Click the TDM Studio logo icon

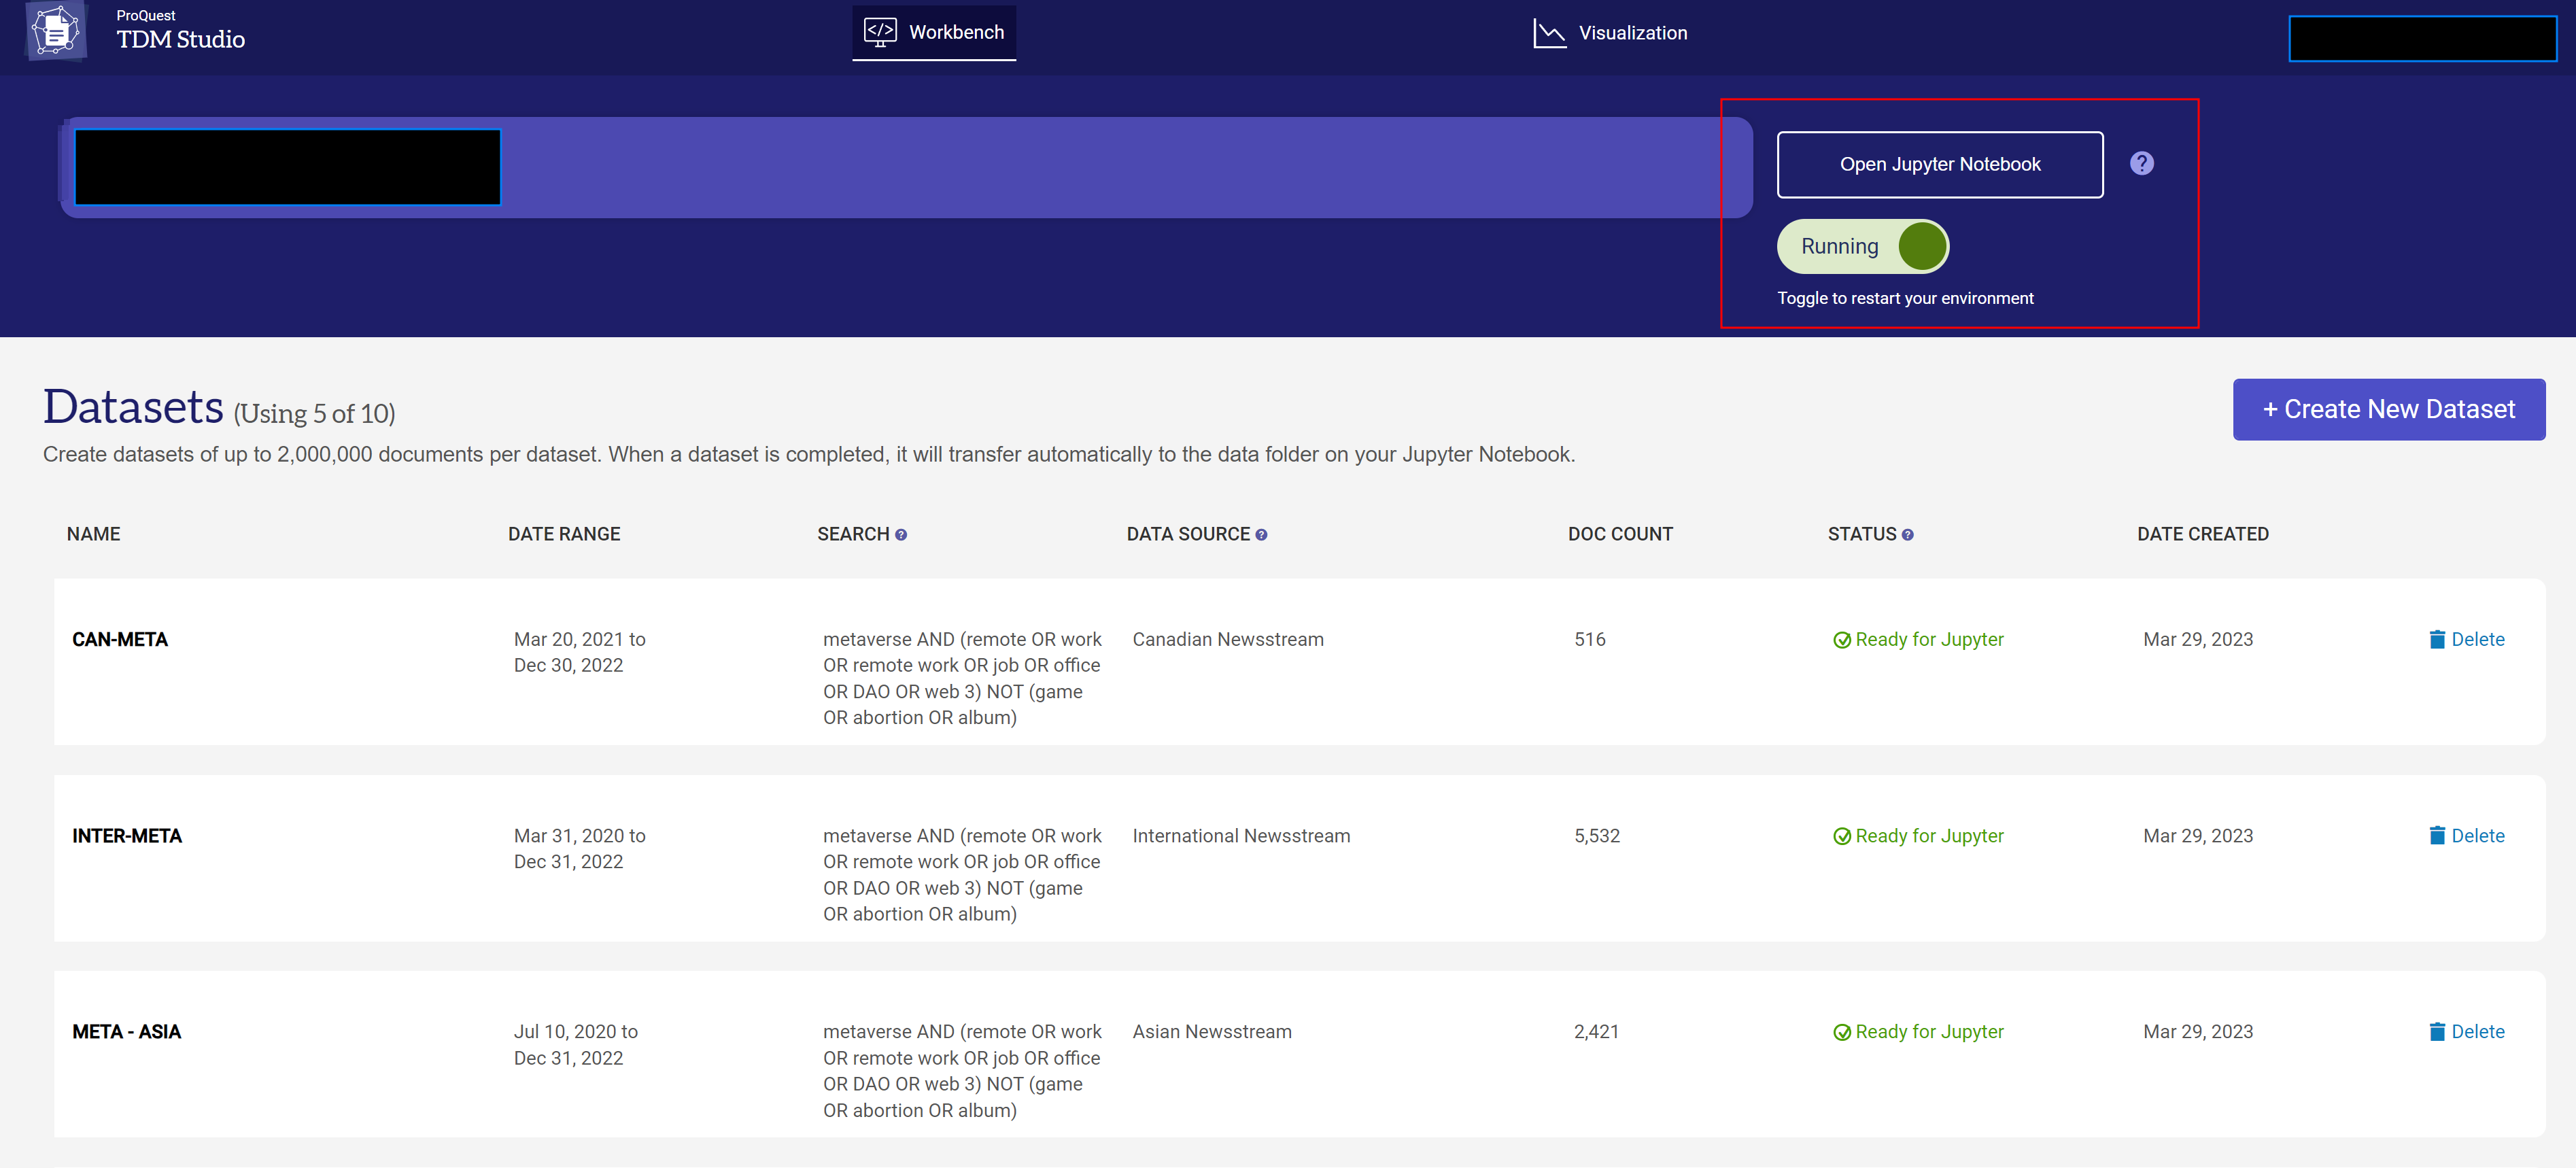[56, 32]
